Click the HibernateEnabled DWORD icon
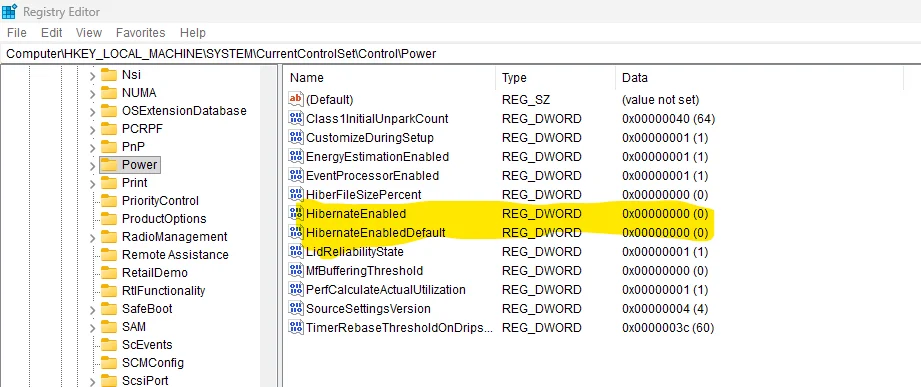The height and width of the screenshot is (387, 921). tap(295, 213)
